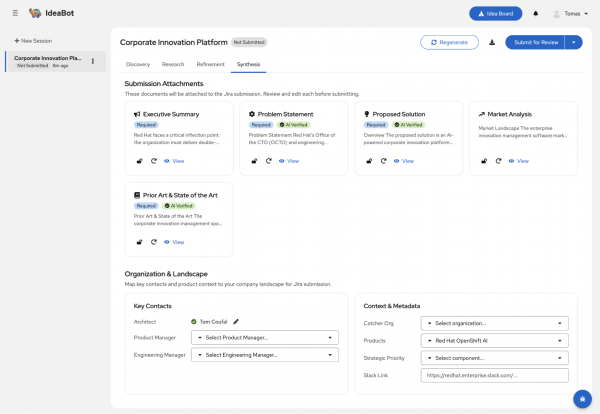Regenerate the Proposed Solution document
The height and width of the screenshot is (414, 600).
[383, 161]
